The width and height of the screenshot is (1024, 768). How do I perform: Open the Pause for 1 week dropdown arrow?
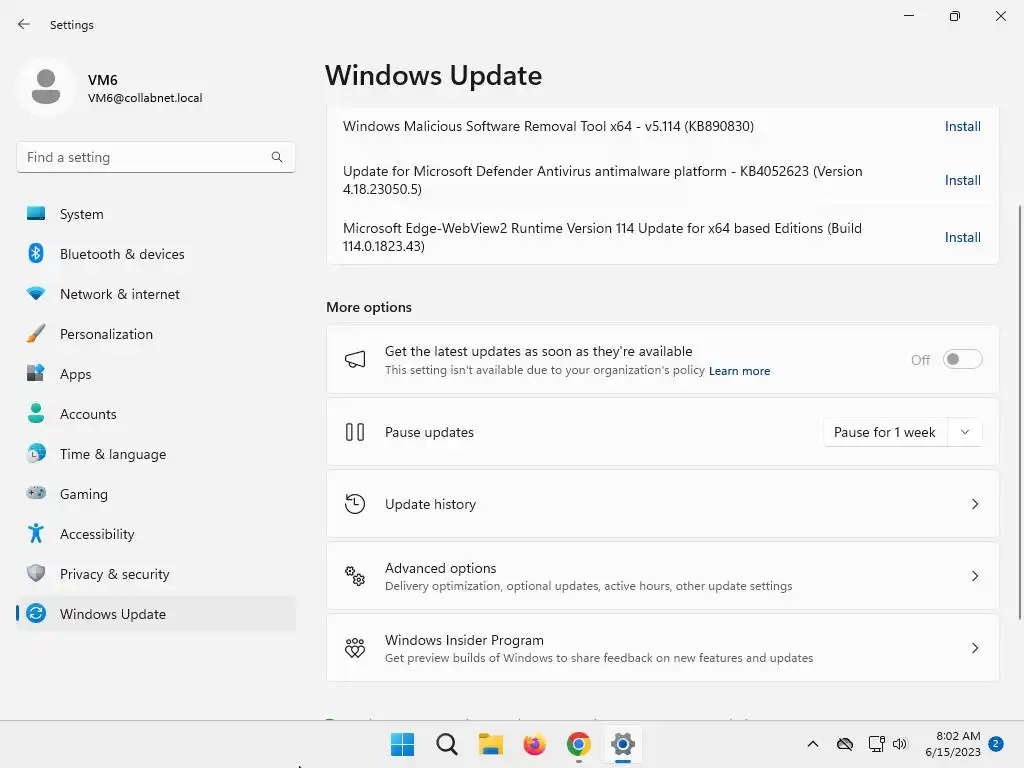pos(965,432)
